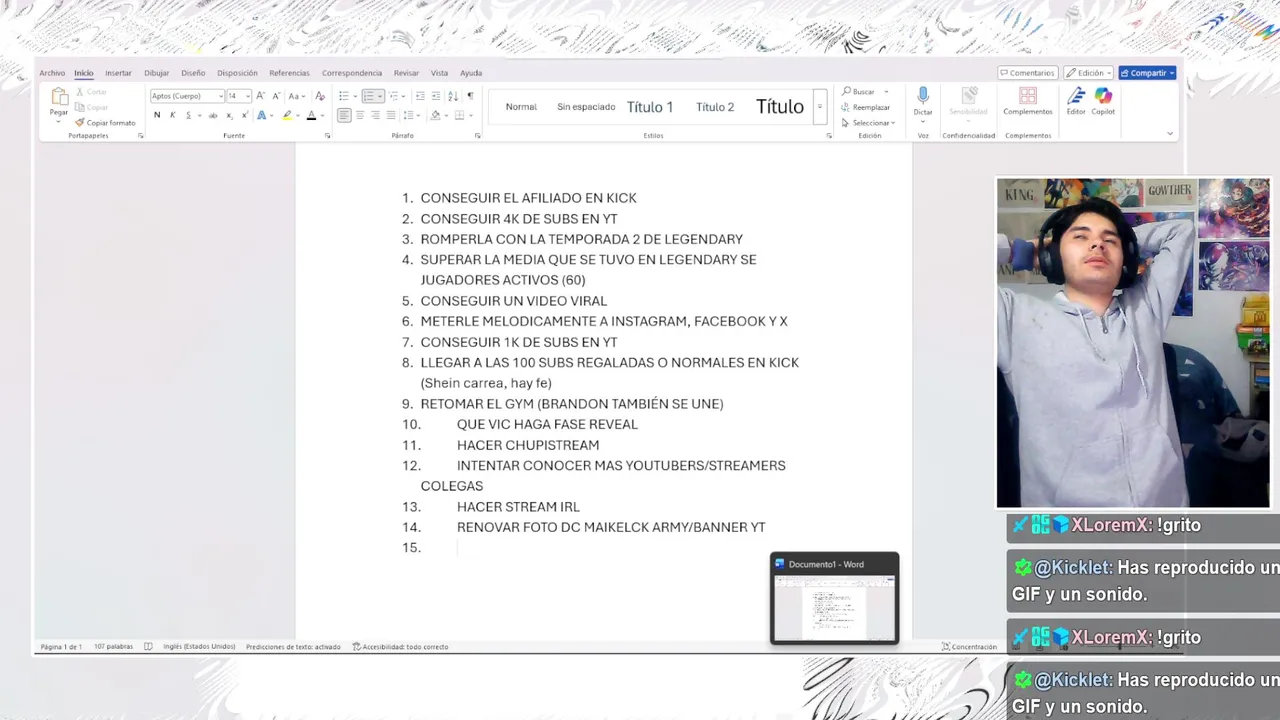Apply superscript formatting
Image resolution: width=1280 pixels, height=720 pixels.
click(x=245, y=115)
